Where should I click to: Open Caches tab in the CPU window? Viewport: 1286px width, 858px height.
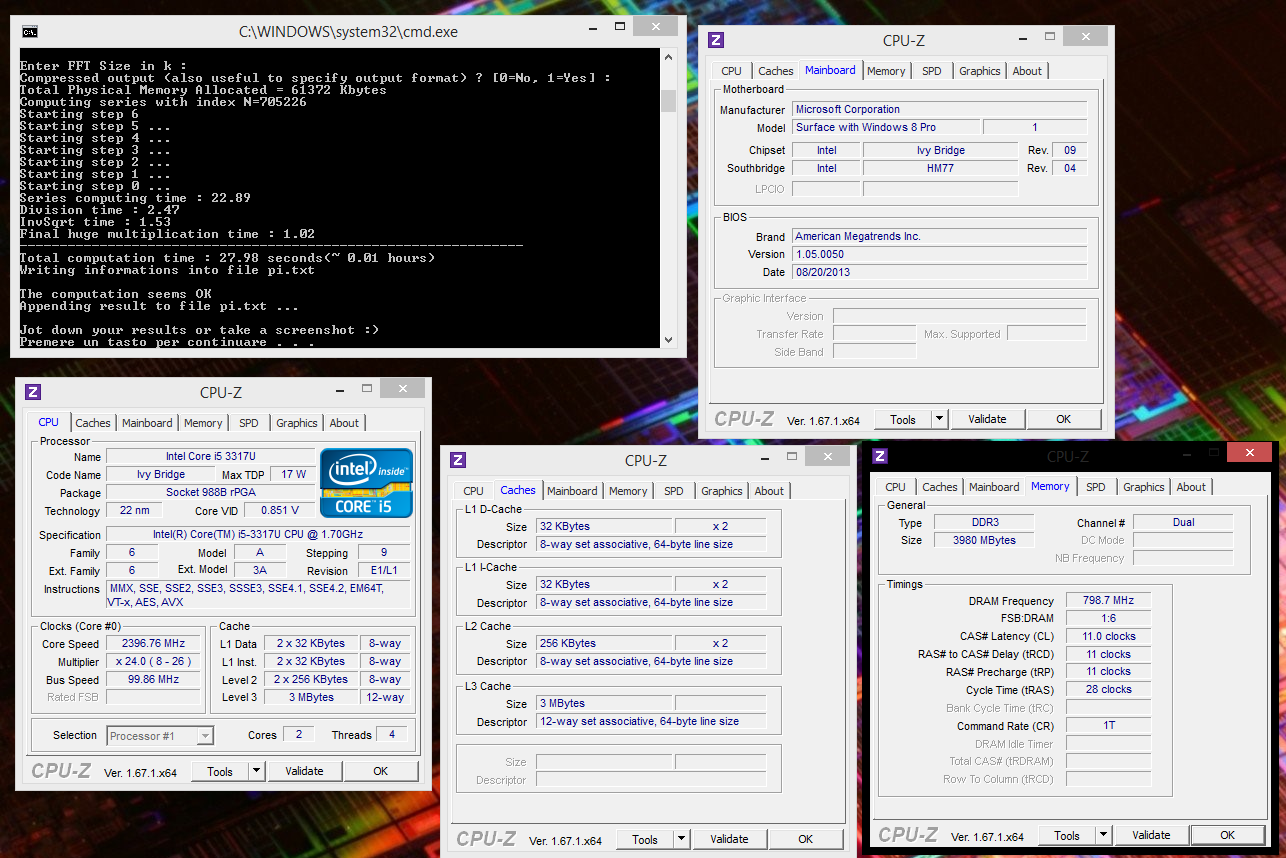[x=93, y=423]
